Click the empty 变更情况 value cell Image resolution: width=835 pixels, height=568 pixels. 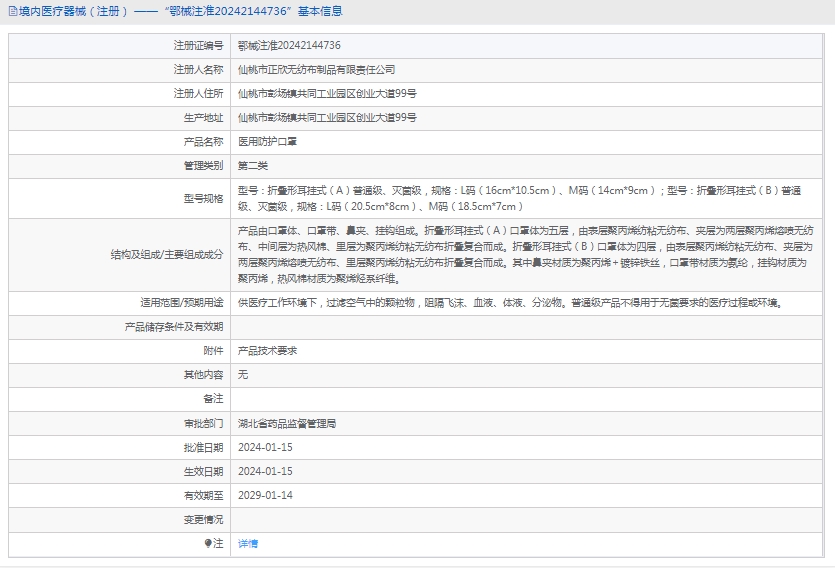tap(530, 519)
